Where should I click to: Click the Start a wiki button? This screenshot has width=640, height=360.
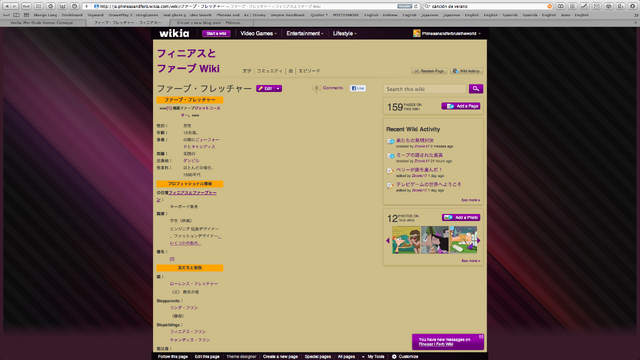[x=216, y=33]
